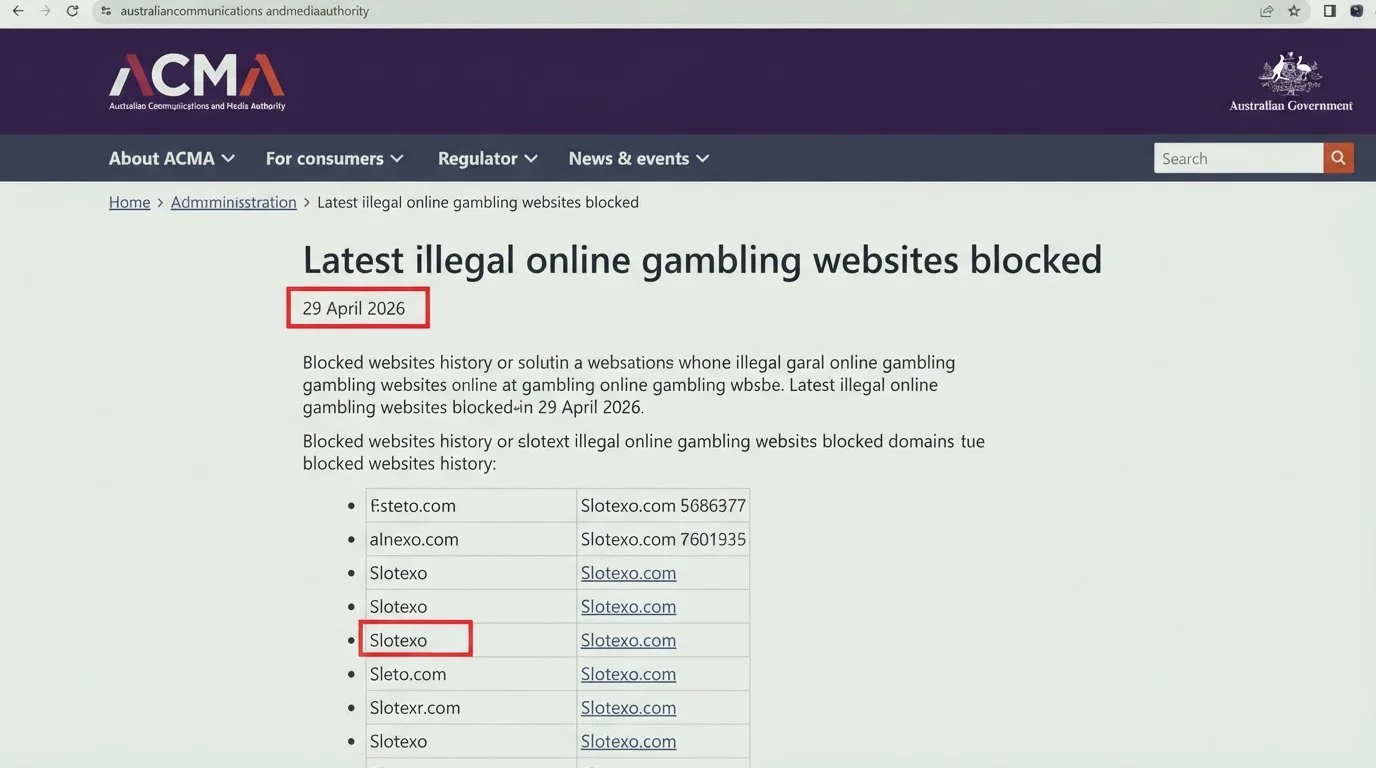Open the Administration breadcrumb link
Screen dimensions: 1376x768
tap(233, 202)
